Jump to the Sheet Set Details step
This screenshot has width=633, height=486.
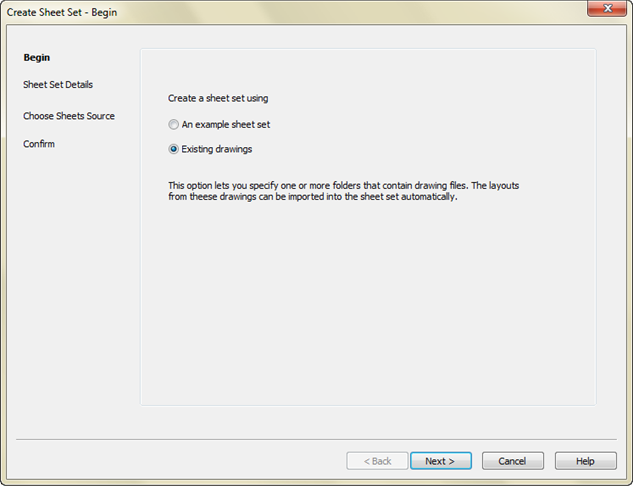coord(58,85)
